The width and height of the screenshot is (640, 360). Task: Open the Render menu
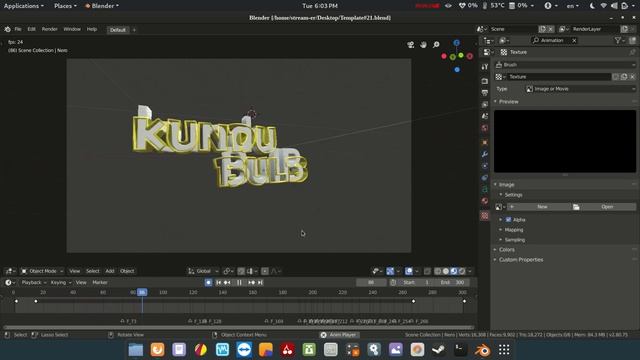point(49,29)
